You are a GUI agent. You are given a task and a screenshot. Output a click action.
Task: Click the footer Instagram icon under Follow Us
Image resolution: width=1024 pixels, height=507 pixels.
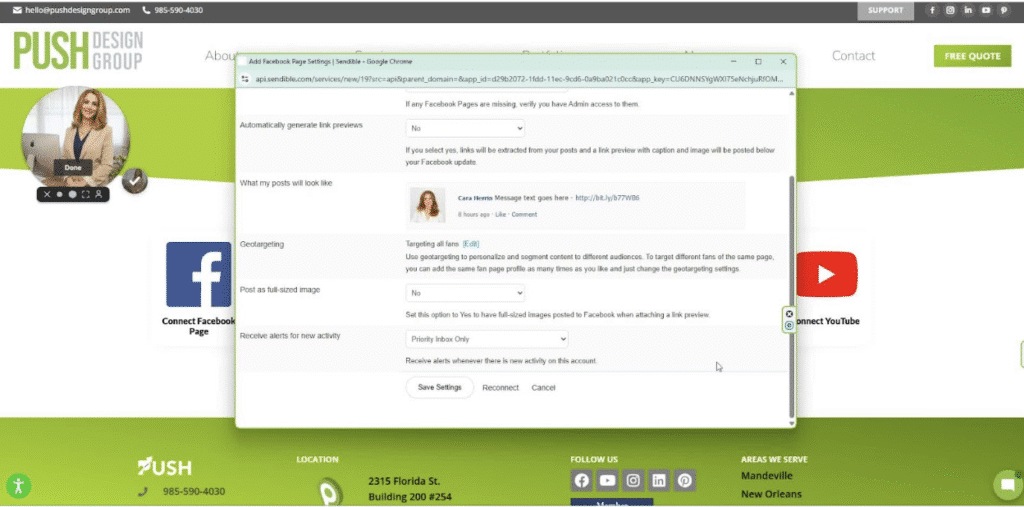tap(633, 481)
